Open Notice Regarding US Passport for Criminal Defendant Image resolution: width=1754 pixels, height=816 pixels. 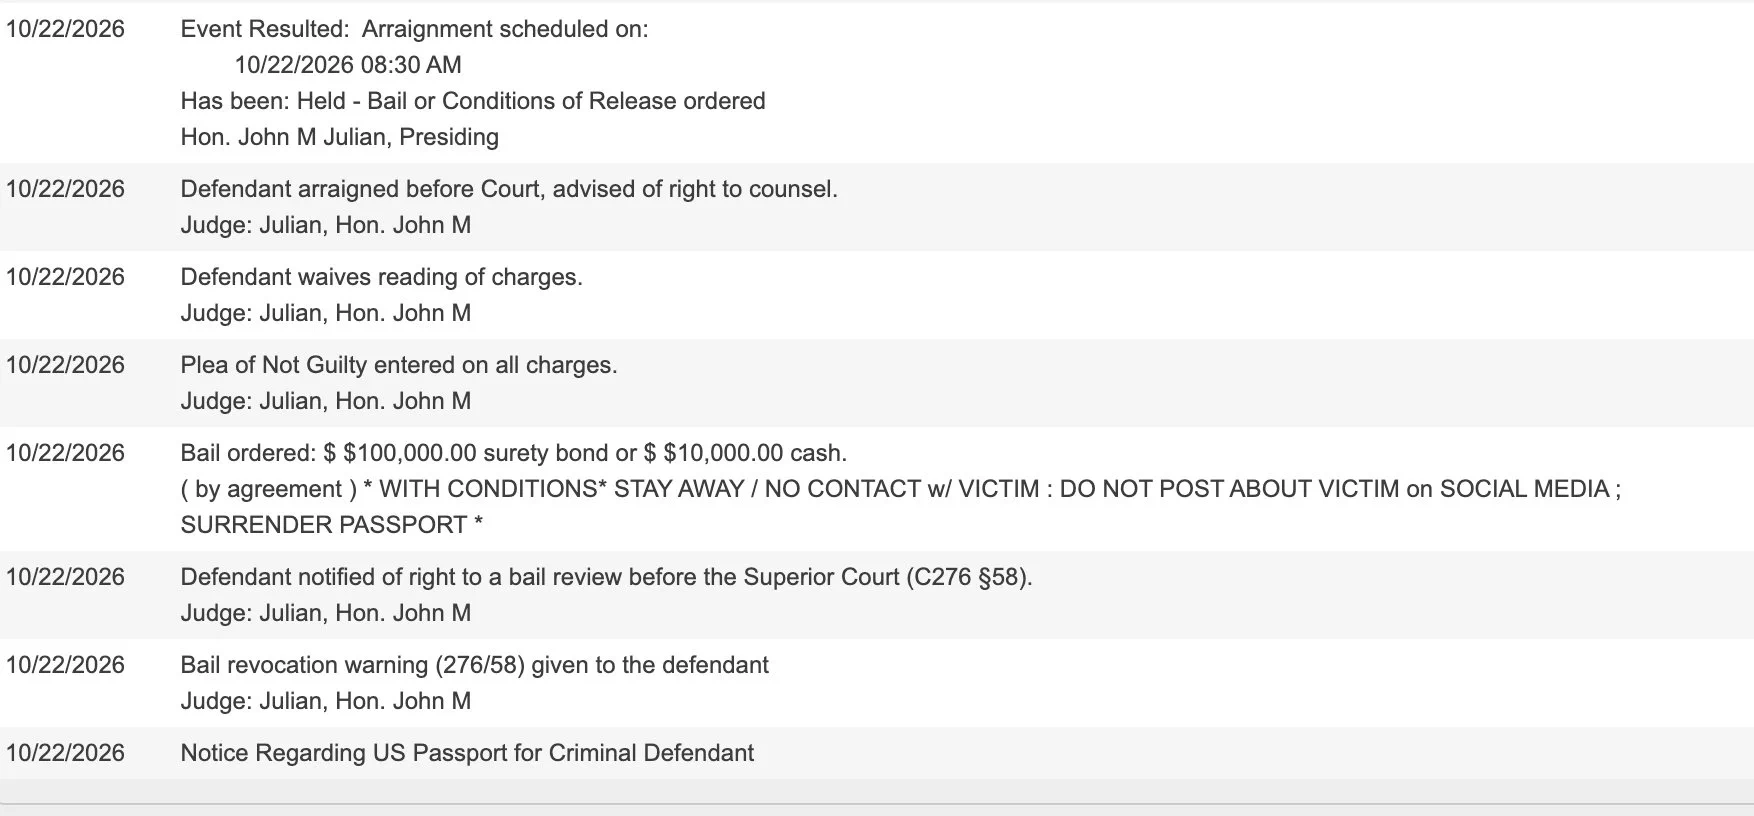pos(467,753)
